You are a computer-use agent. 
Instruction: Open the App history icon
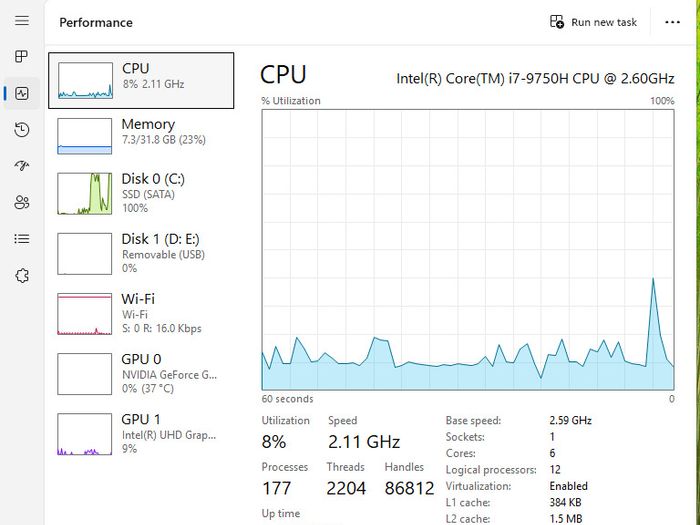21,129
